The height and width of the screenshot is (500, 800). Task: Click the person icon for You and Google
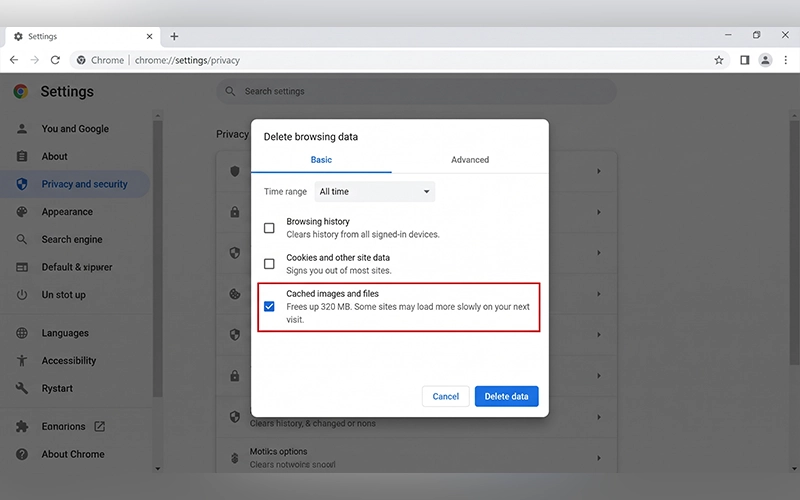coord(21,129)
